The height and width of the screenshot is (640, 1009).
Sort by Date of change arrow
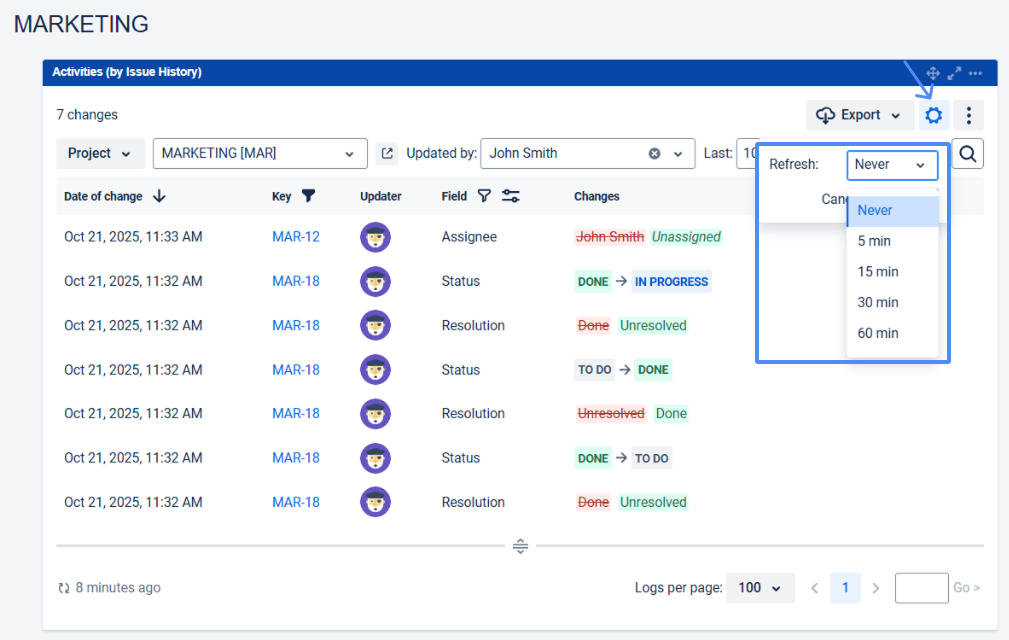point(159,196)
